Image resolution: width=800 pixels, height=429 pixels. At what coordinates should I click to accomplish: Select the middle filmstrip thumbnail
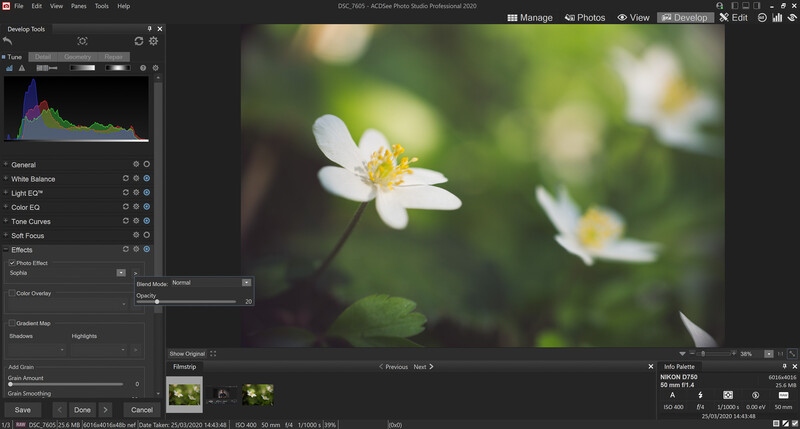tap(222, 395)
